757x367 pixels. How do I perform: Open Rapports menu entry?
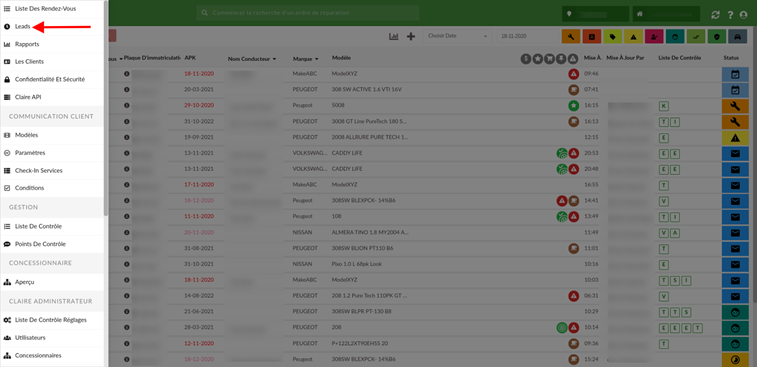click(27, 44)
